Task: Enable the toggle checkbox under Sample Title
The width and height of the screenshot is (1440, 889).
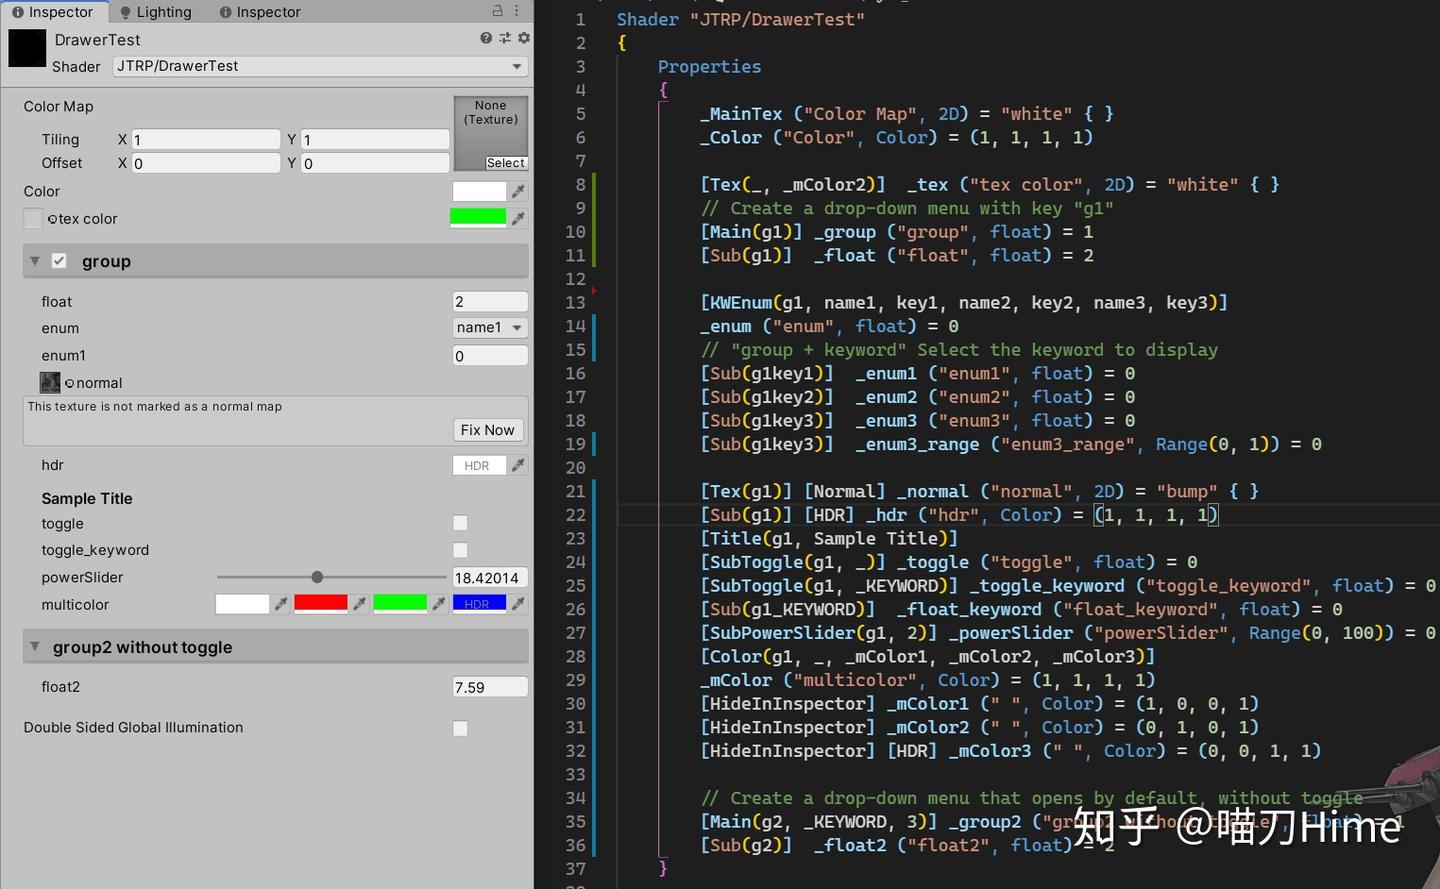Action: (459, 523)
